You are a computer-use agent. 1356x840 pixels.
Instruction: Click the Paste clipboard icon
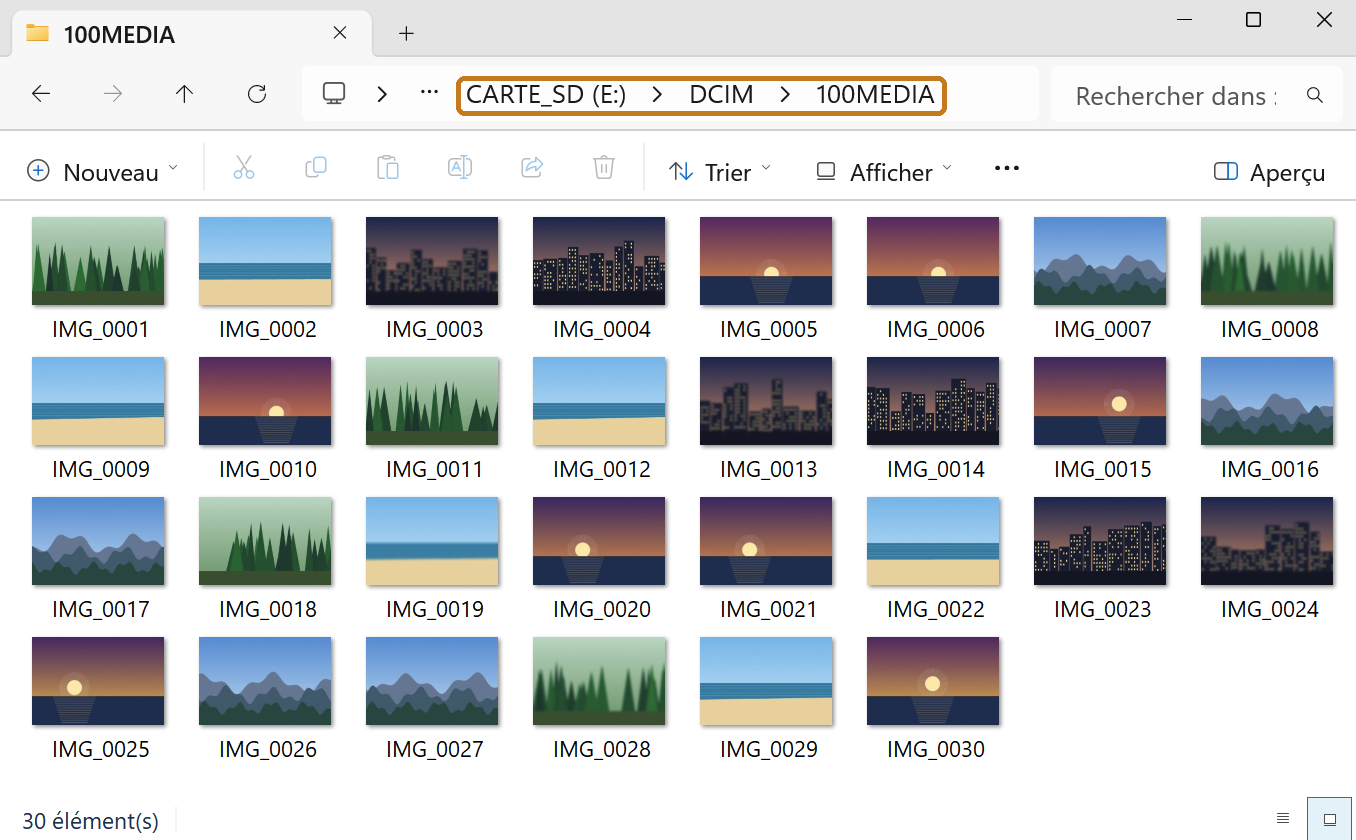point(387,168)
